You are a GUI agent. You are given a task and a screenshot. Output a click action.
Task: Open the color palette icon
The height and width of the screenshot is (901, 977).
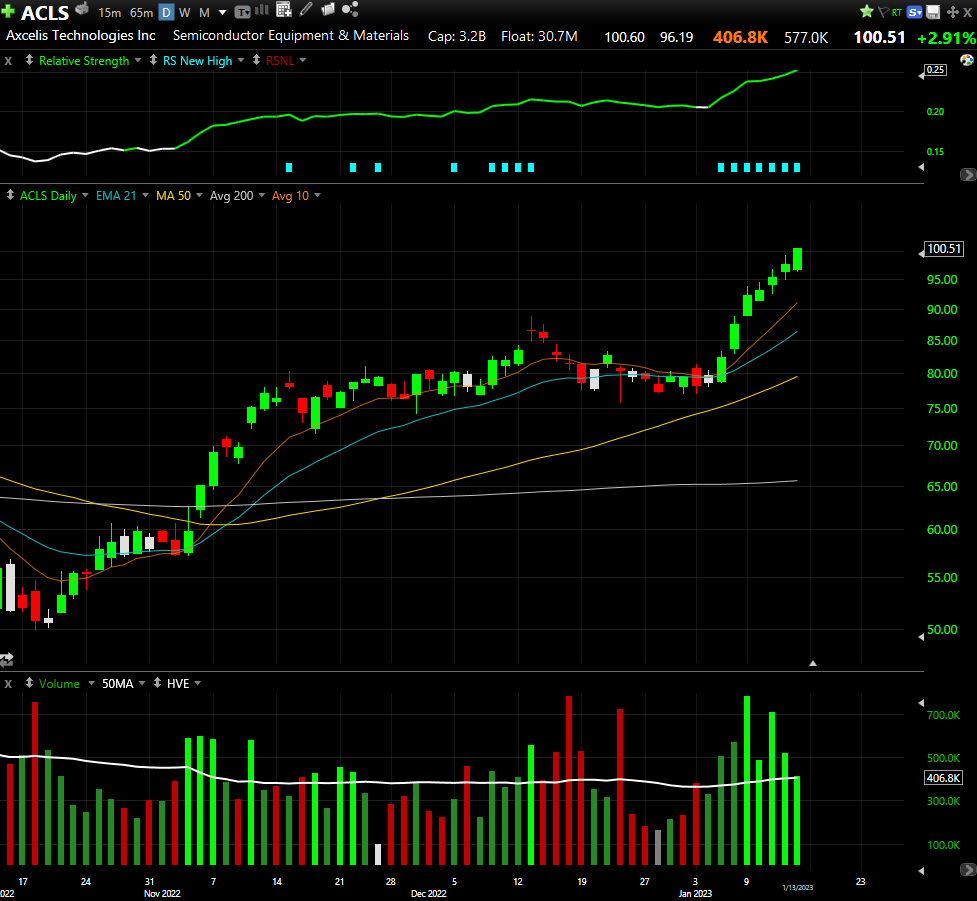click(x=966, y=60)
